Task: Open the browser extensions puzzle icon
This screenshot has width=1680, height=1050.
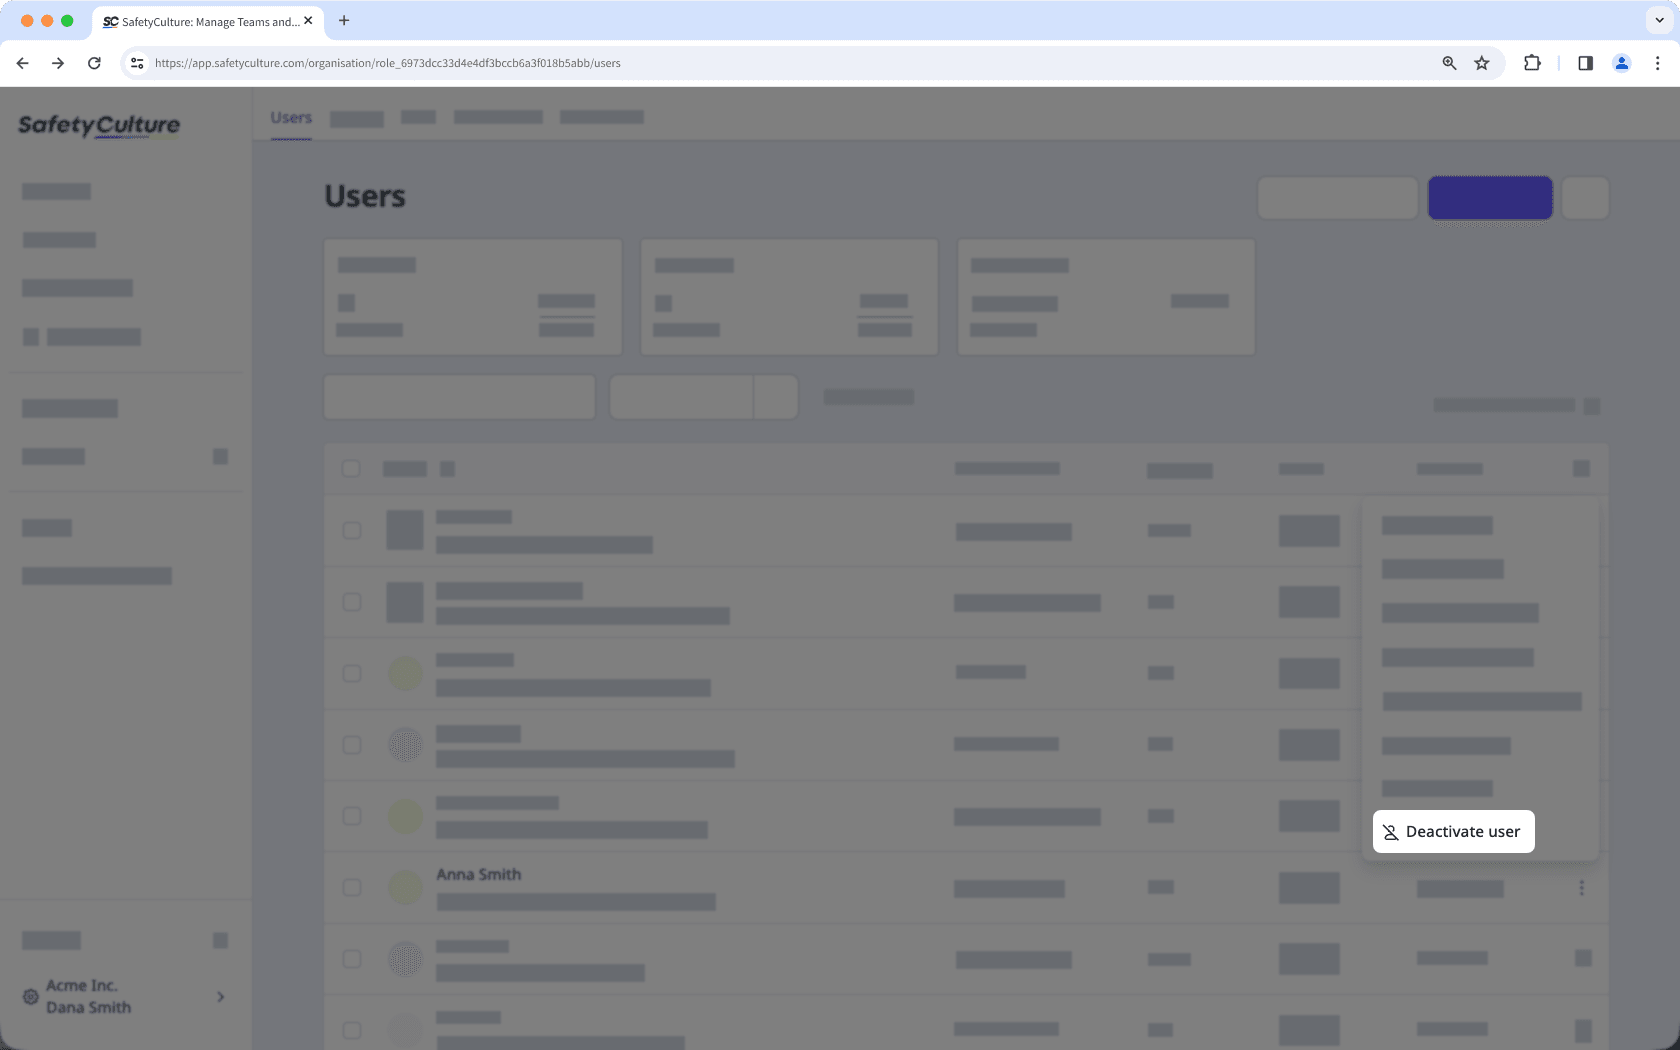Action: click(x=1531, y=62)
